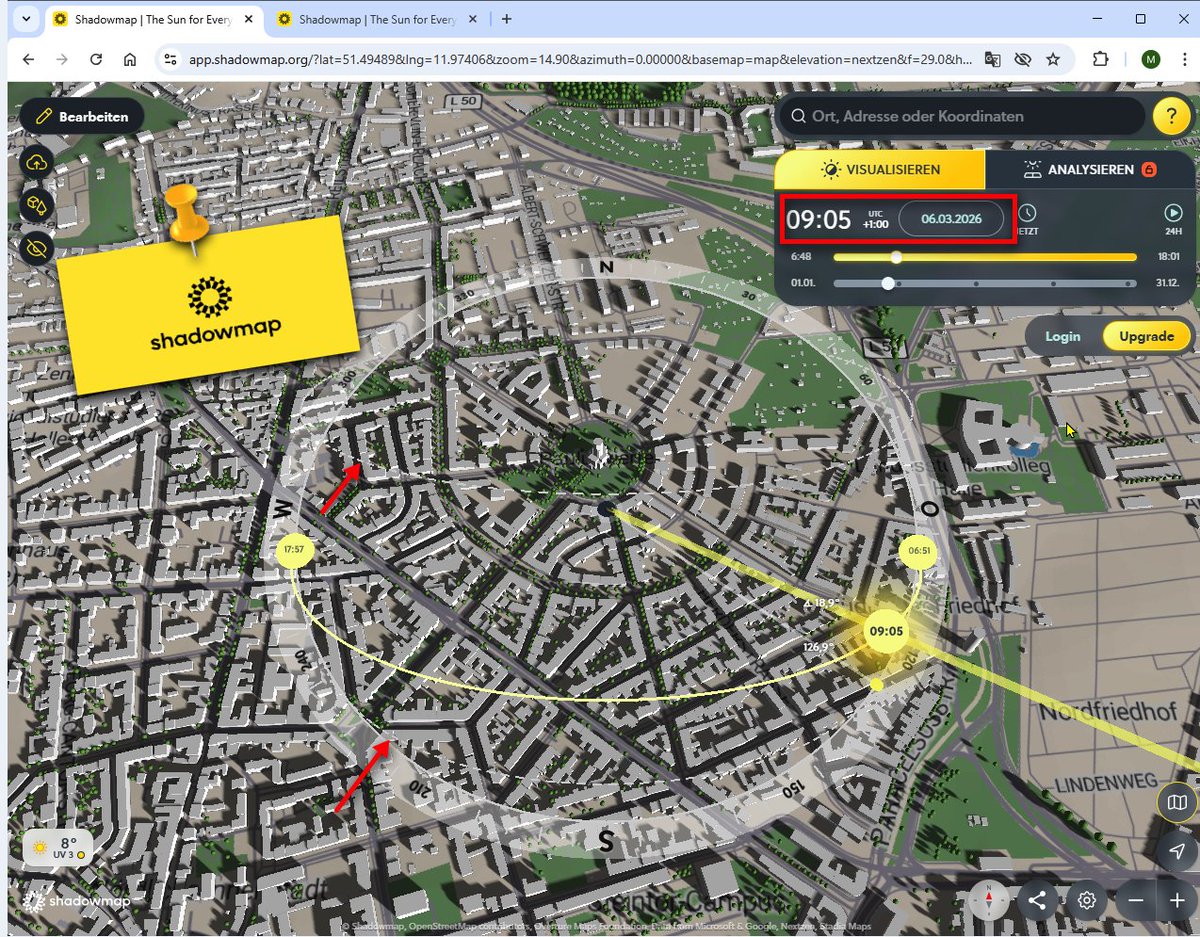Click the W compass letter on the ring
This screenshot has width=1200, height=937.
284,509
